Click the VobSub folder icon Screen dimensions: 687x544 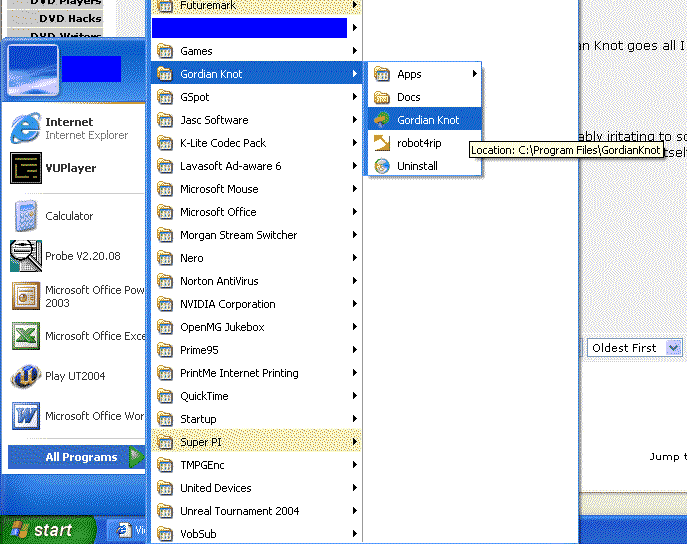(x=165, y=534)
